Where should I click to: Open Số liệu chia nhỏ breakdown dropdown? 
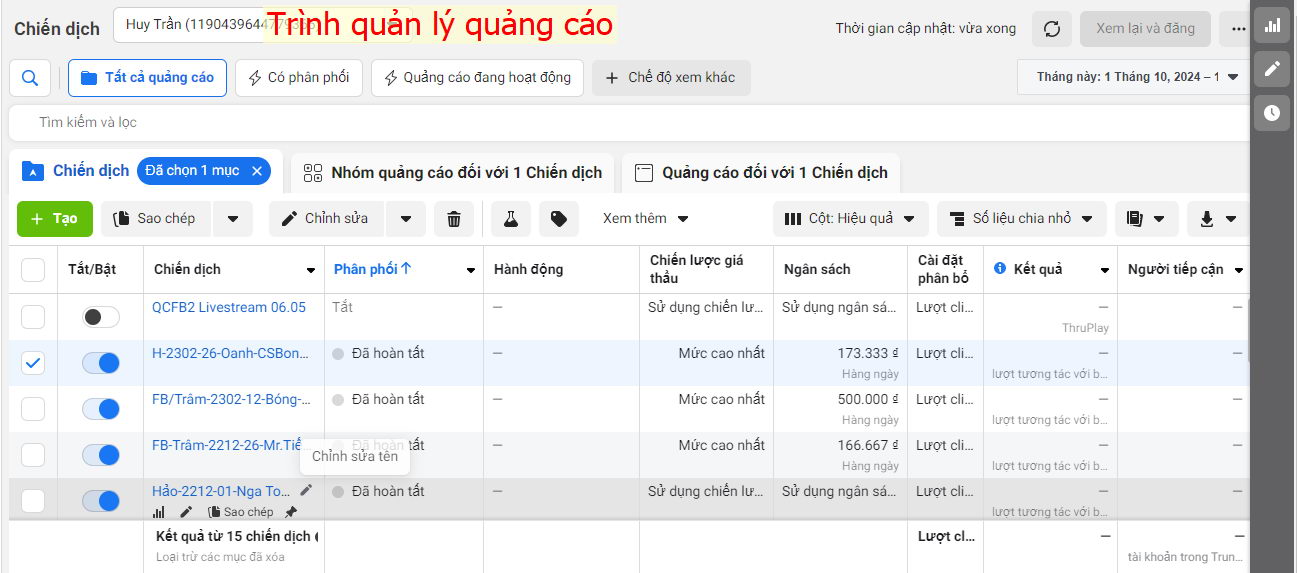coord(1021,219)
